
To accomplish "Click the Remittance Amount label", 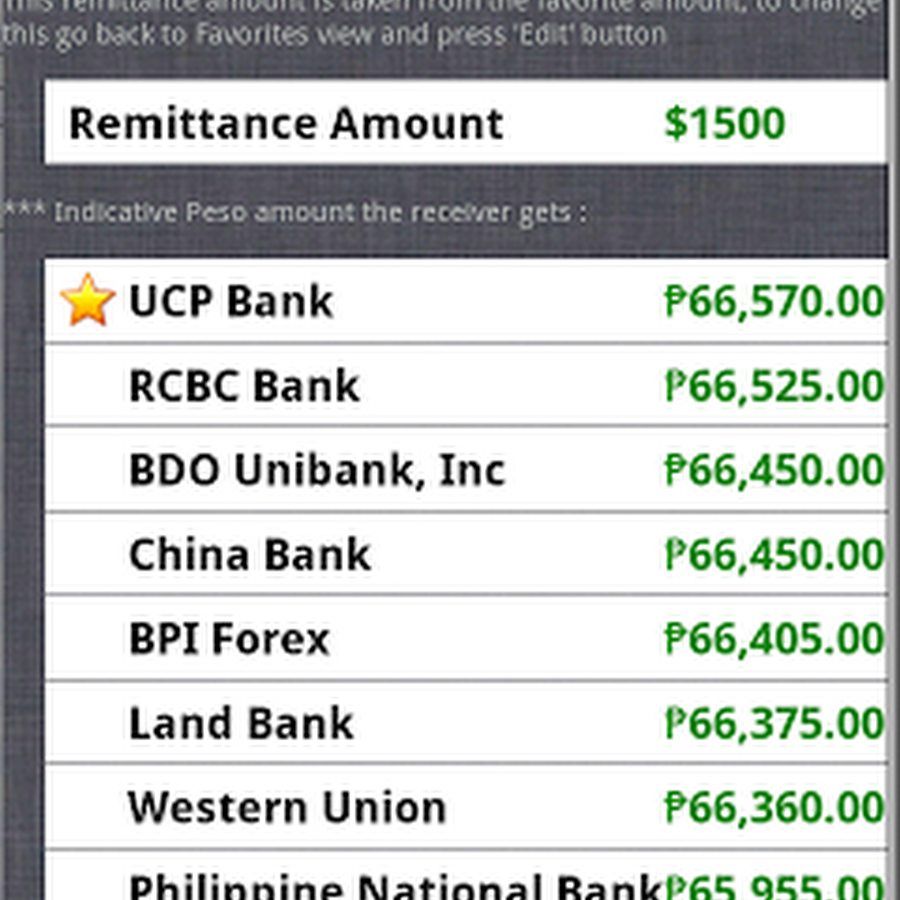I will 286,124.
